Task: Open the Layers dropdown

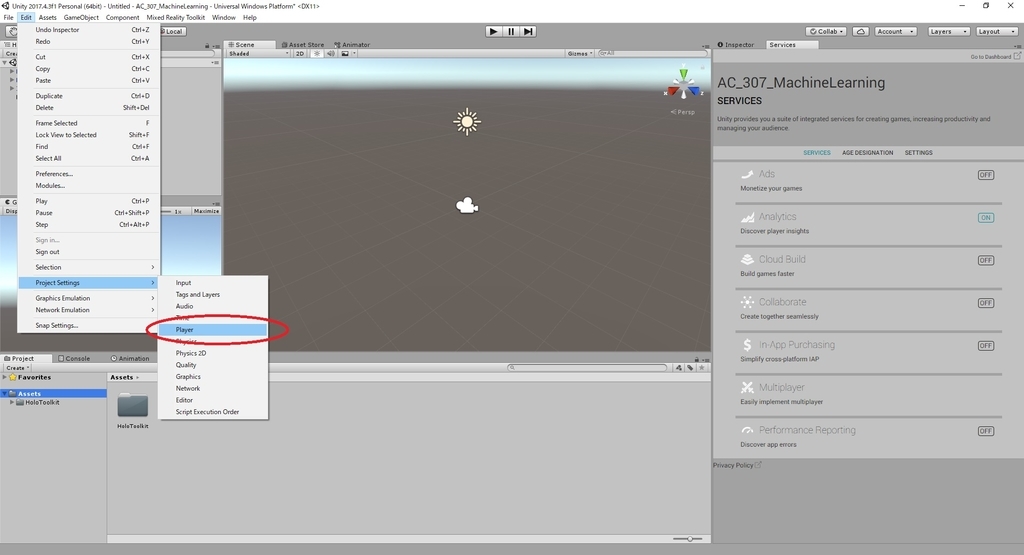Action: (x=949, y=31)
